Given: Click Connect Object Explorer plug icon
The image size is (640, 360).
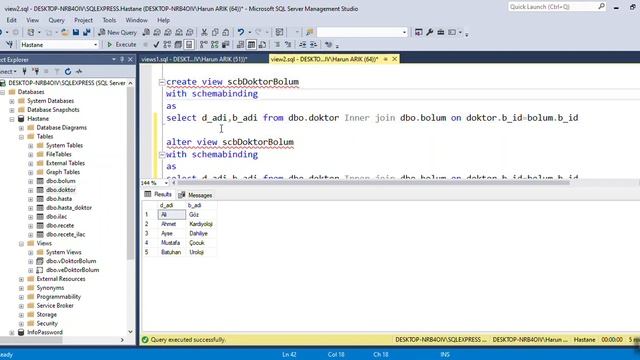Looking at the screenshot, I should point(24,71).
